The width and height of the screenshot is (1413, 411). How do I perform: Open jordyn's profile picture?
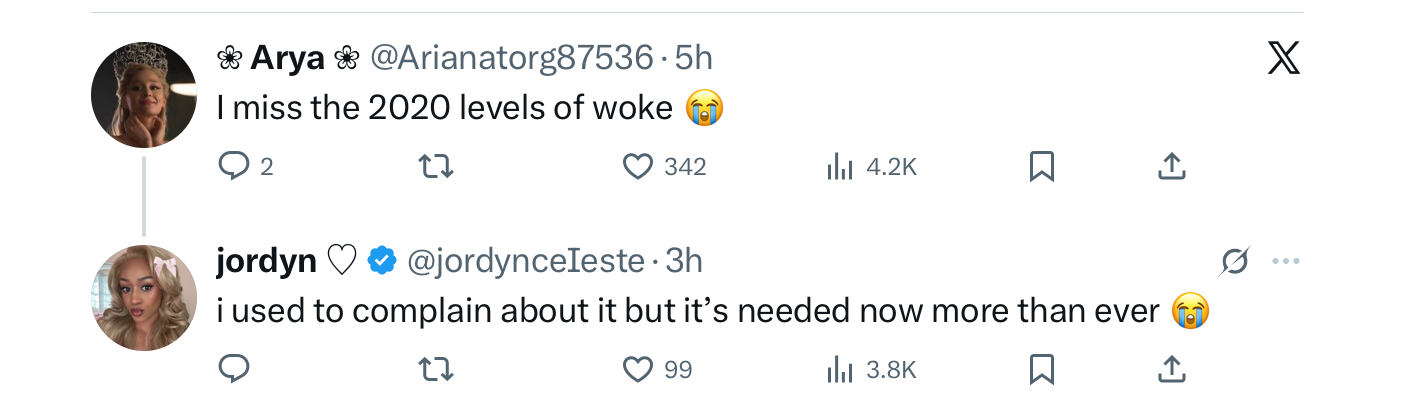tap(144, 298)
